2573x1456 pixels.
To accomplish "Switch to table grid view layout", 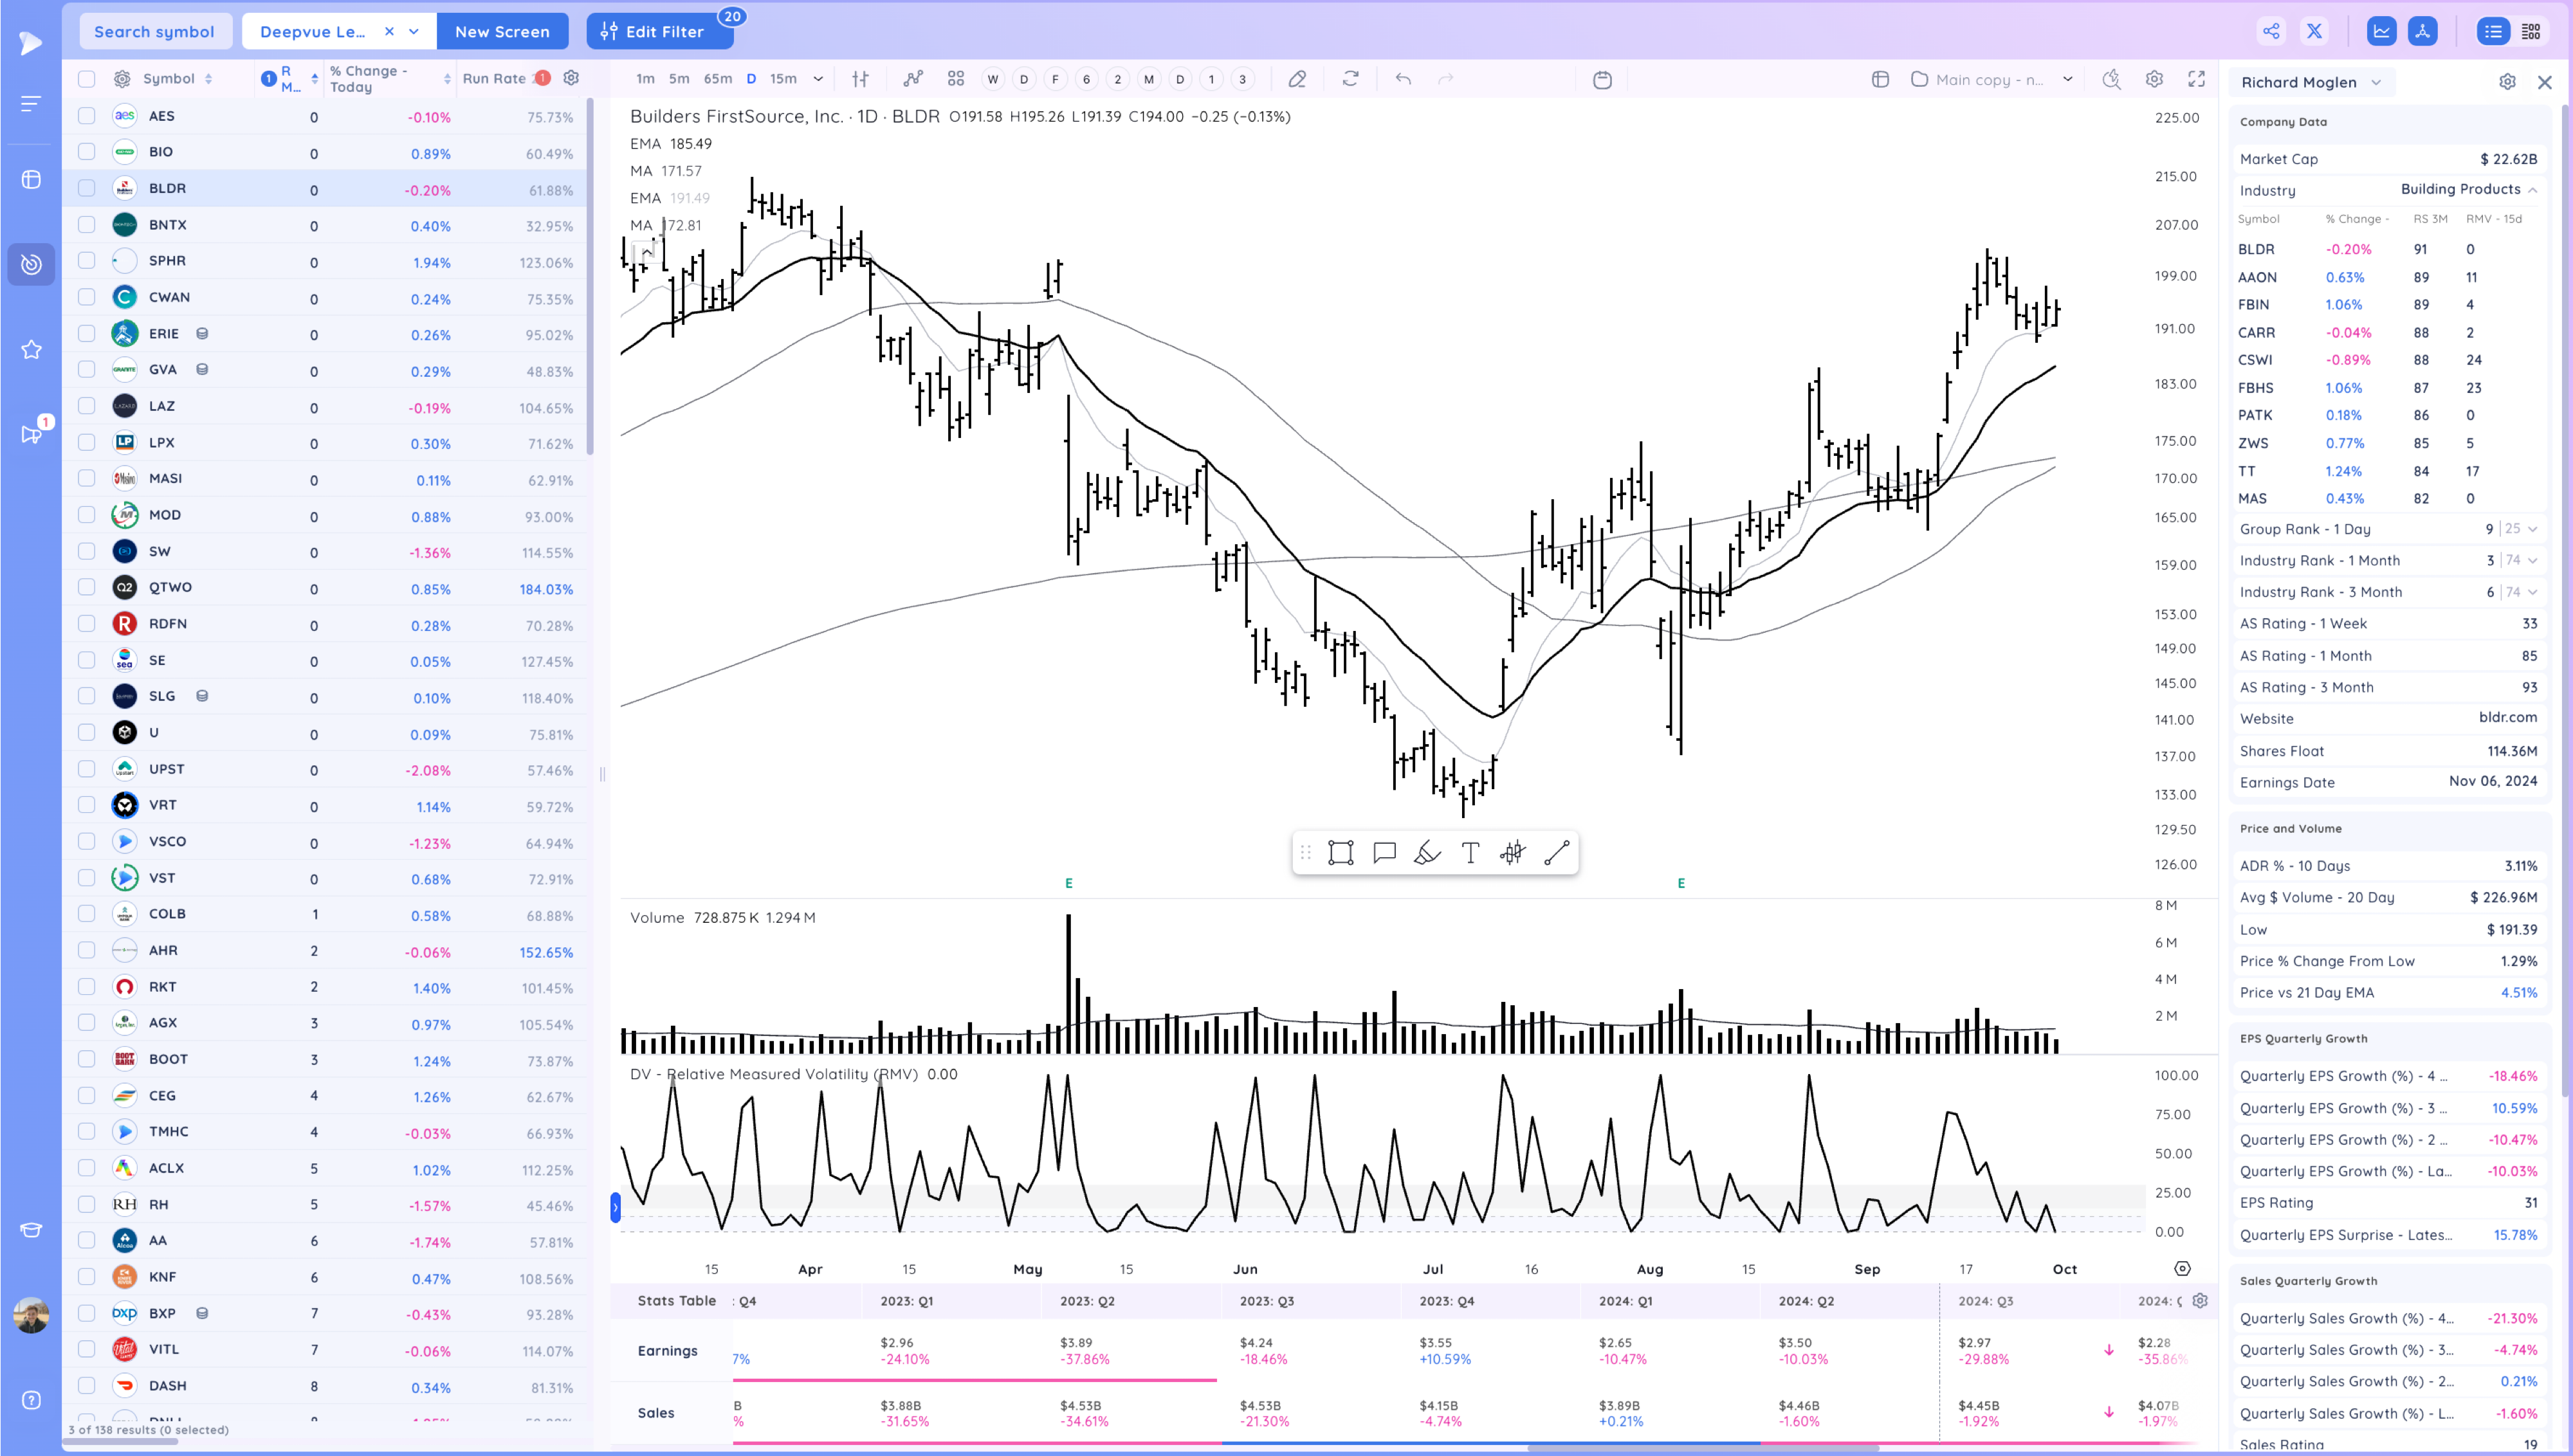I will (2531, 31).
